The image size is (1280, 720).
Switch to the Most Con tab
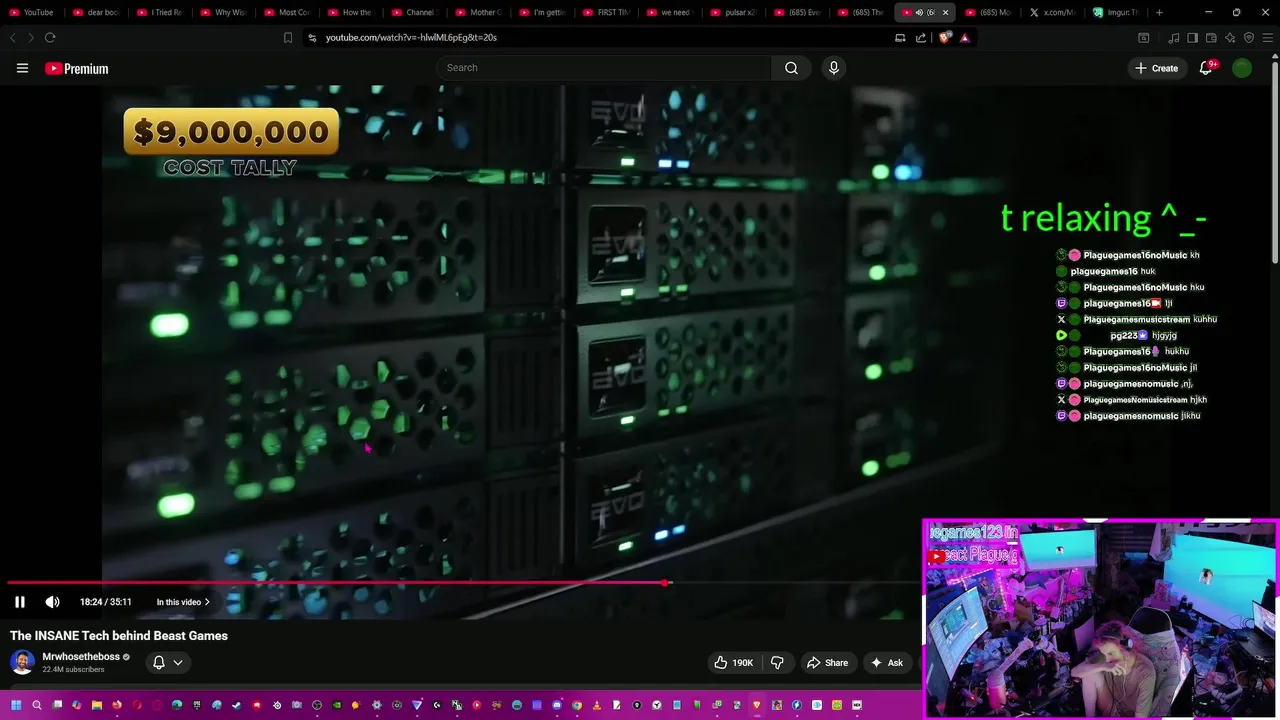287,12
